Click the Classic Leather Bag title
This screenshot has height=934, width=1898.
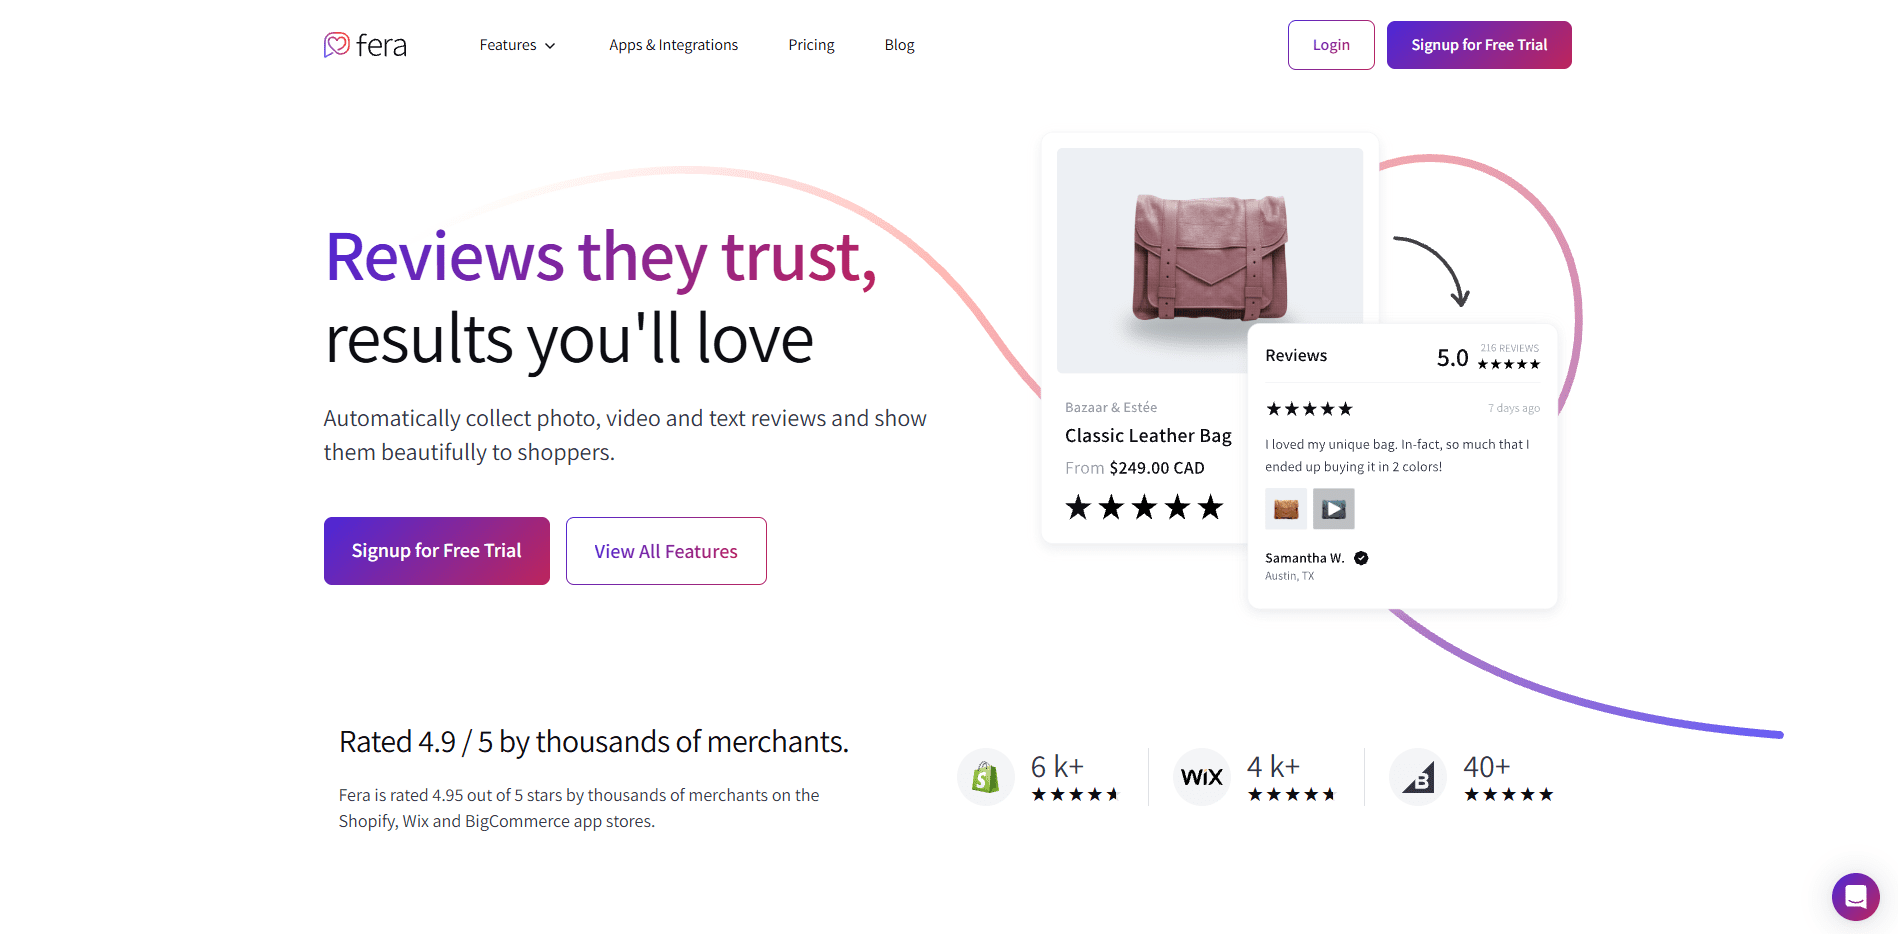[1148, 436]
